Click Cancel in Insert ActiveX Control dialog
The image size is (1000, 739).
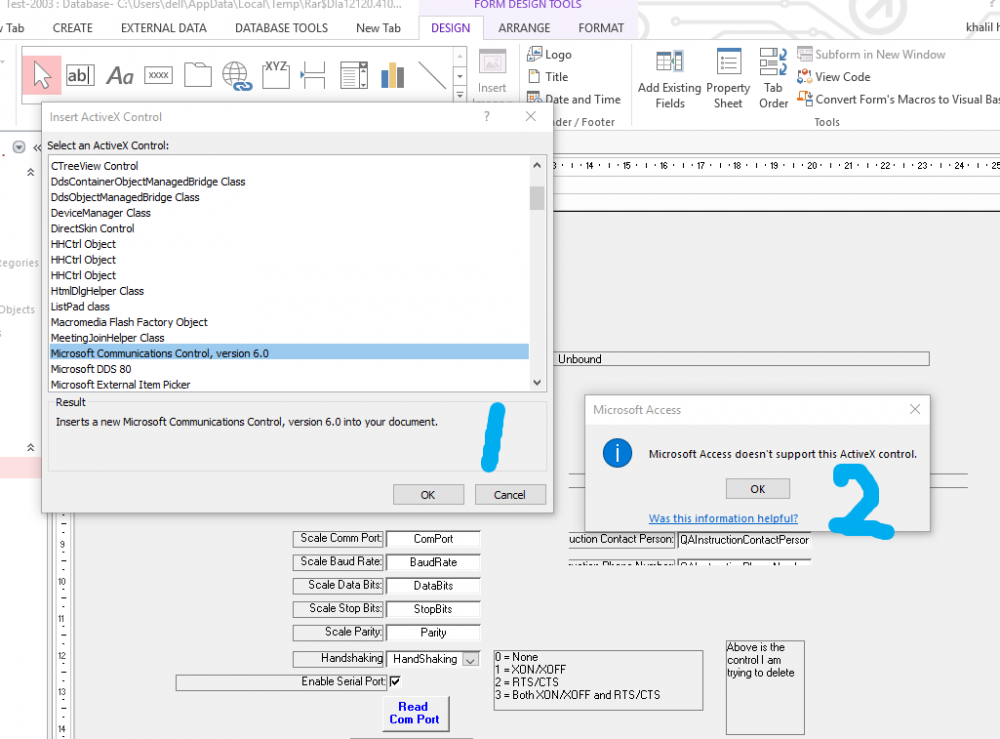point(510,495)
